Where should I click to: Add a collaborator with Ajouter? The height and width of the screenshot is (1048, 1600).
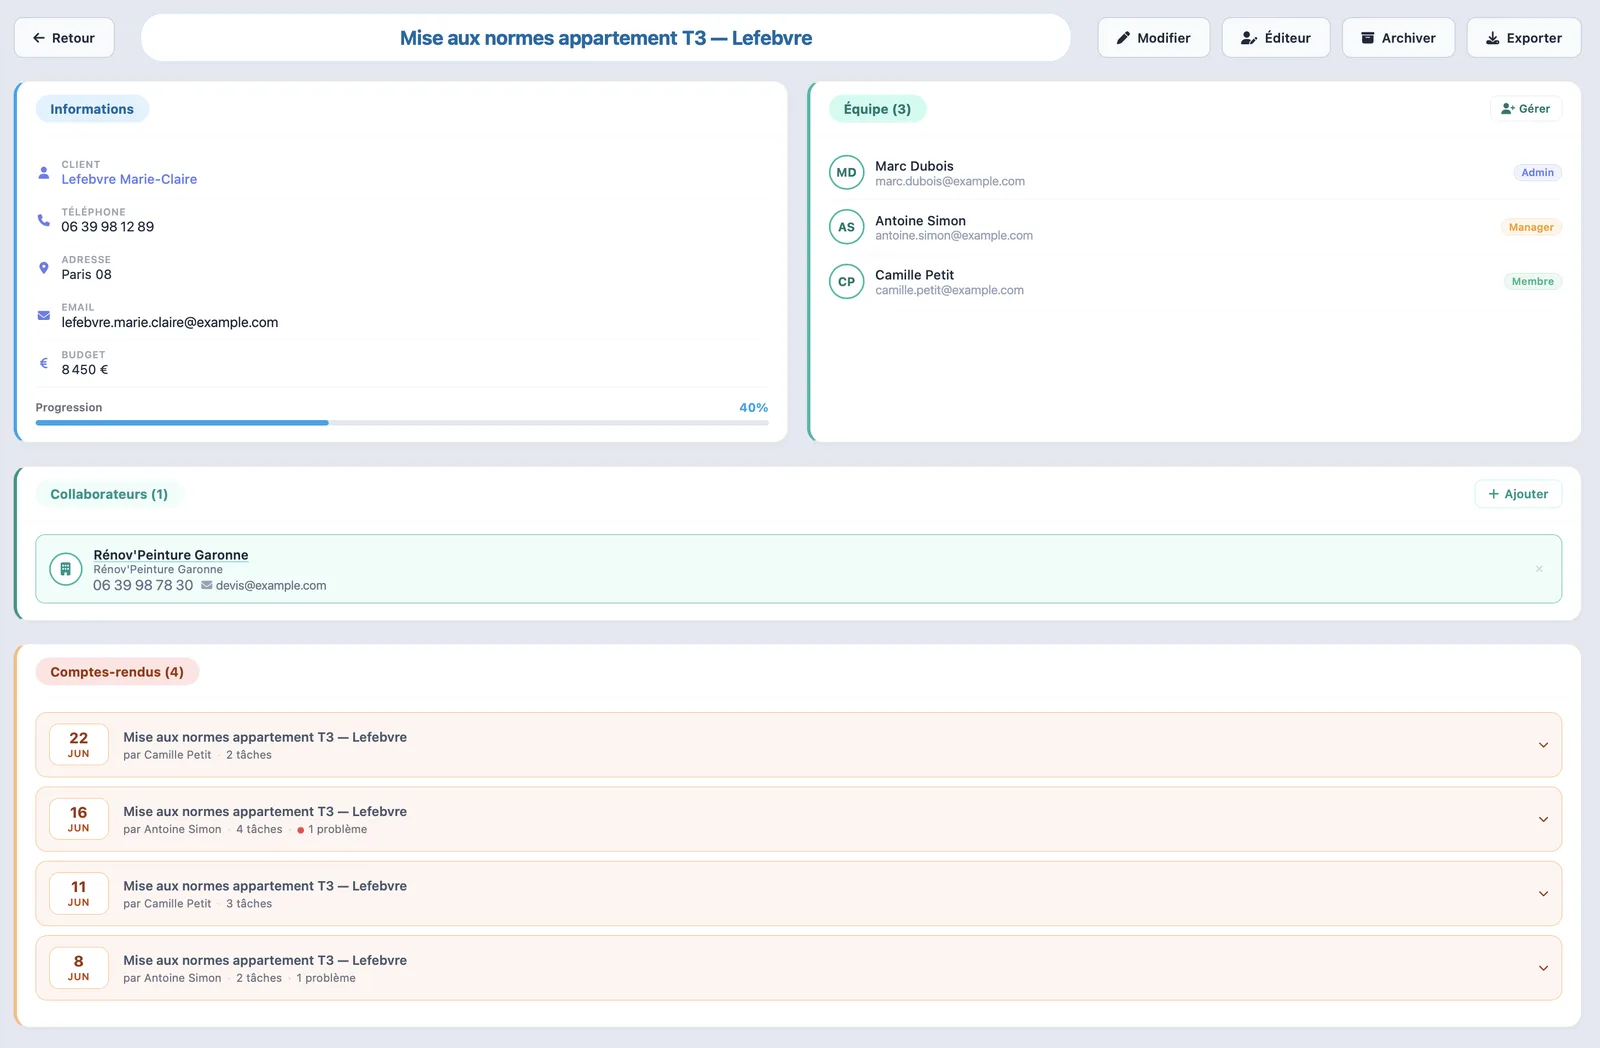[x=1518, y=494]
